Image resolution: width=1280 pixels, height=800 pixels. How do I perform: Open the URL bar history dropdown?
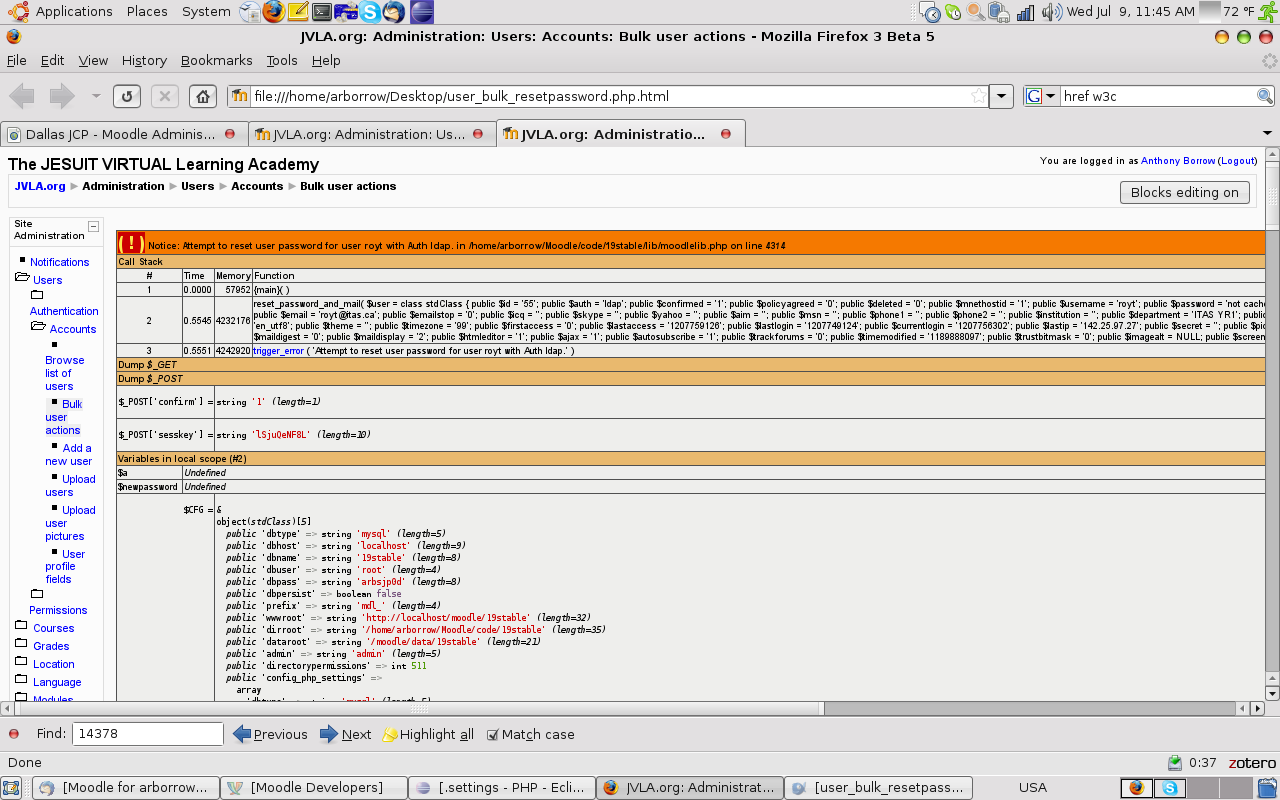(1001, 96)
